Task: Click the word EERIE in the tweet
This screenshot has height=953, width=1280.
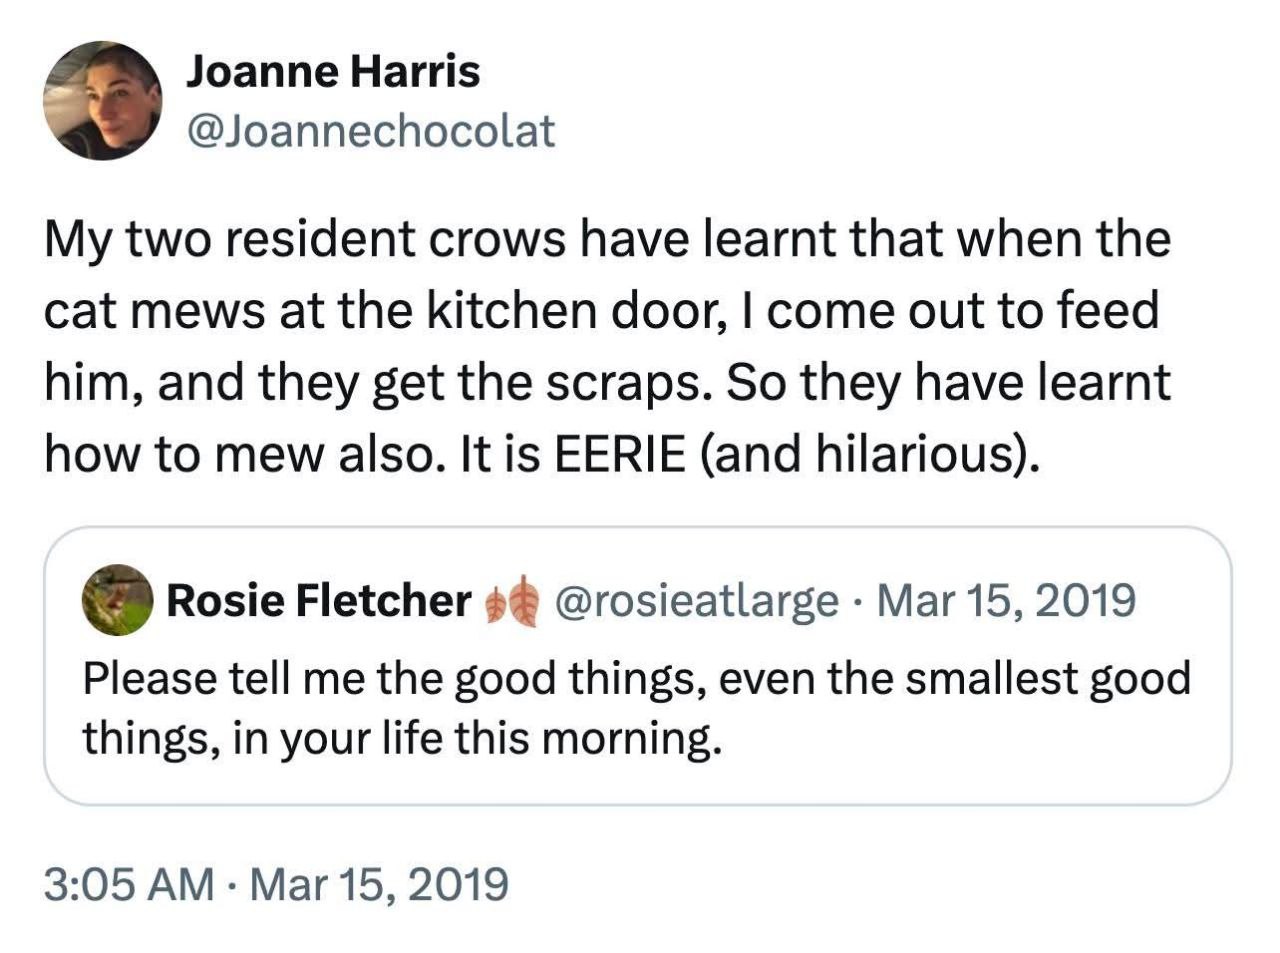Action: click(x=620, y=456)
